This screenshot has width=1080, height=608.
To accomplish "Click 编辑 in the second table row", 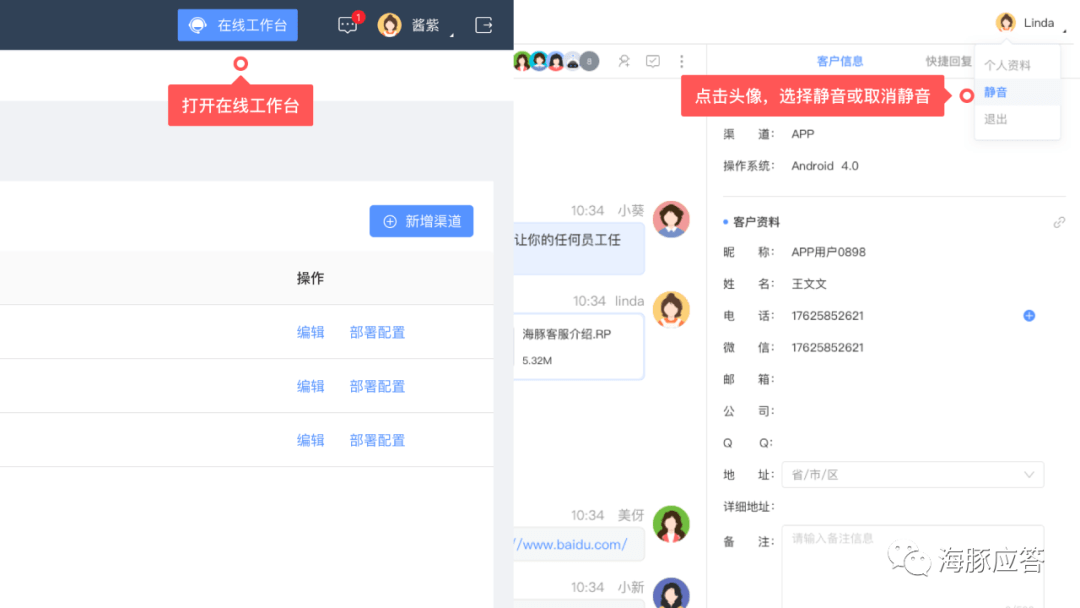I will [311, 386].
